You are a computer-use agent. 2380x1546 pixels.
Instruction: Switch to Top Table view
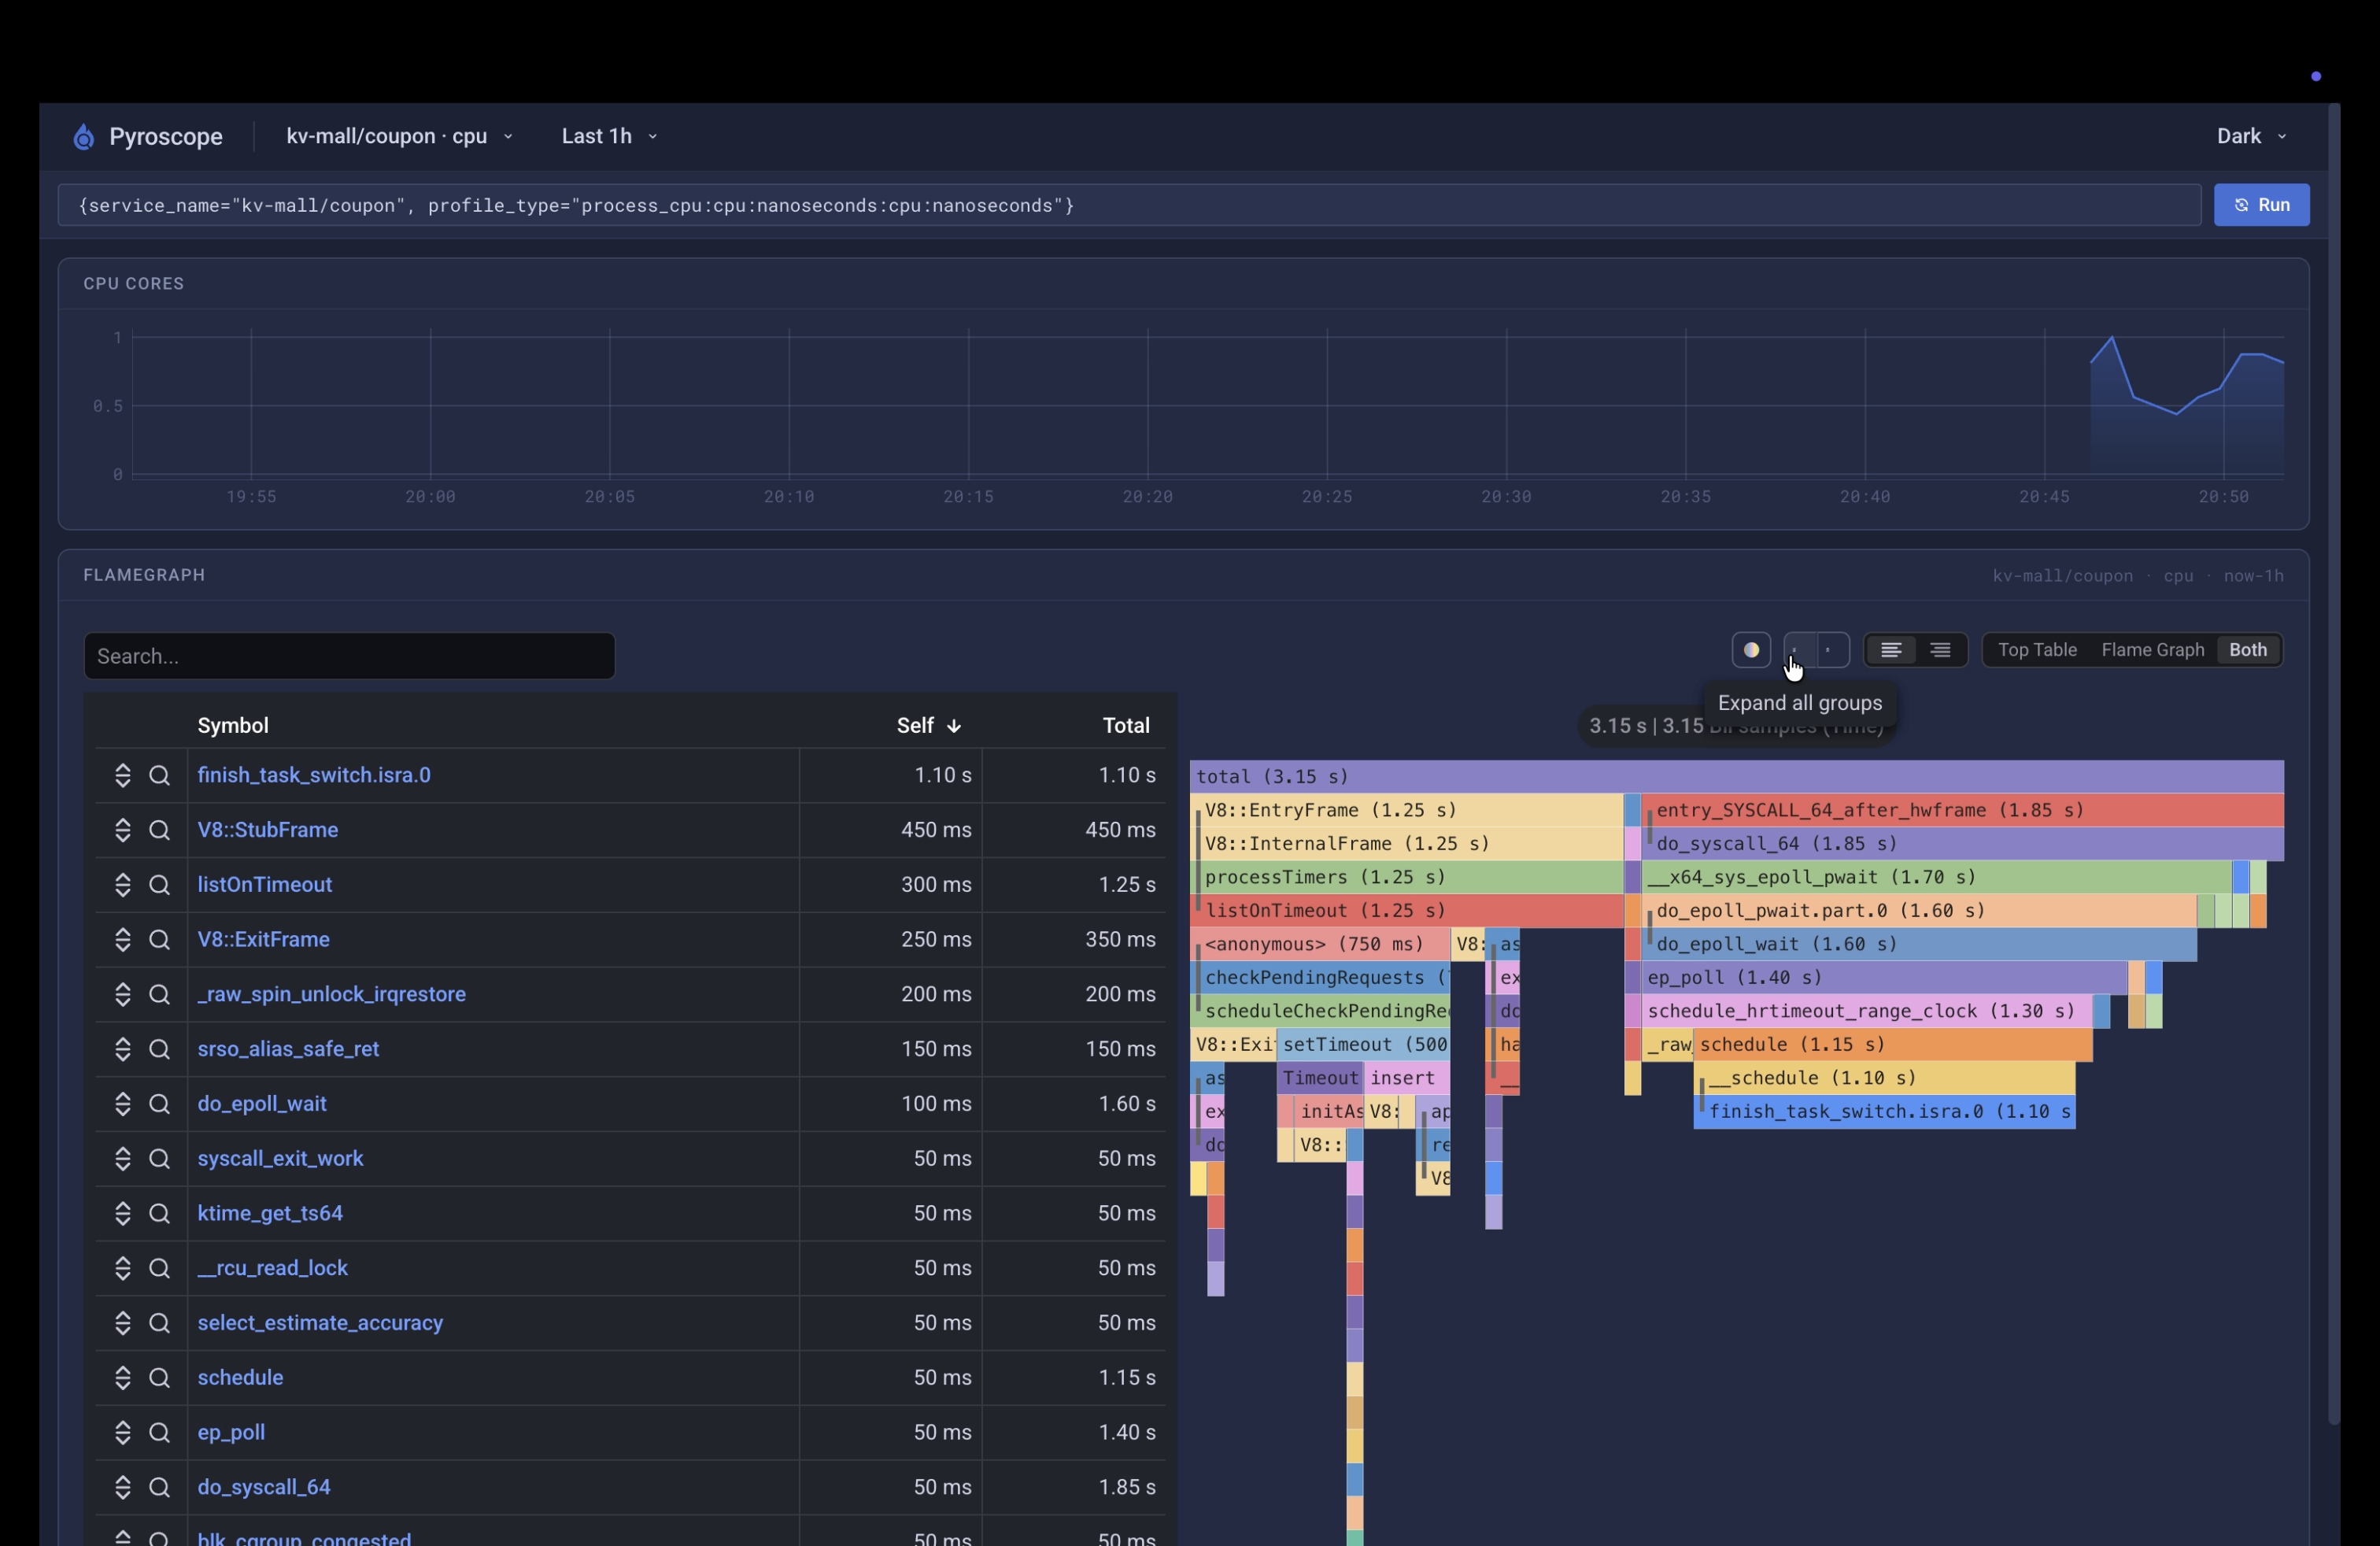point(2037,650)
